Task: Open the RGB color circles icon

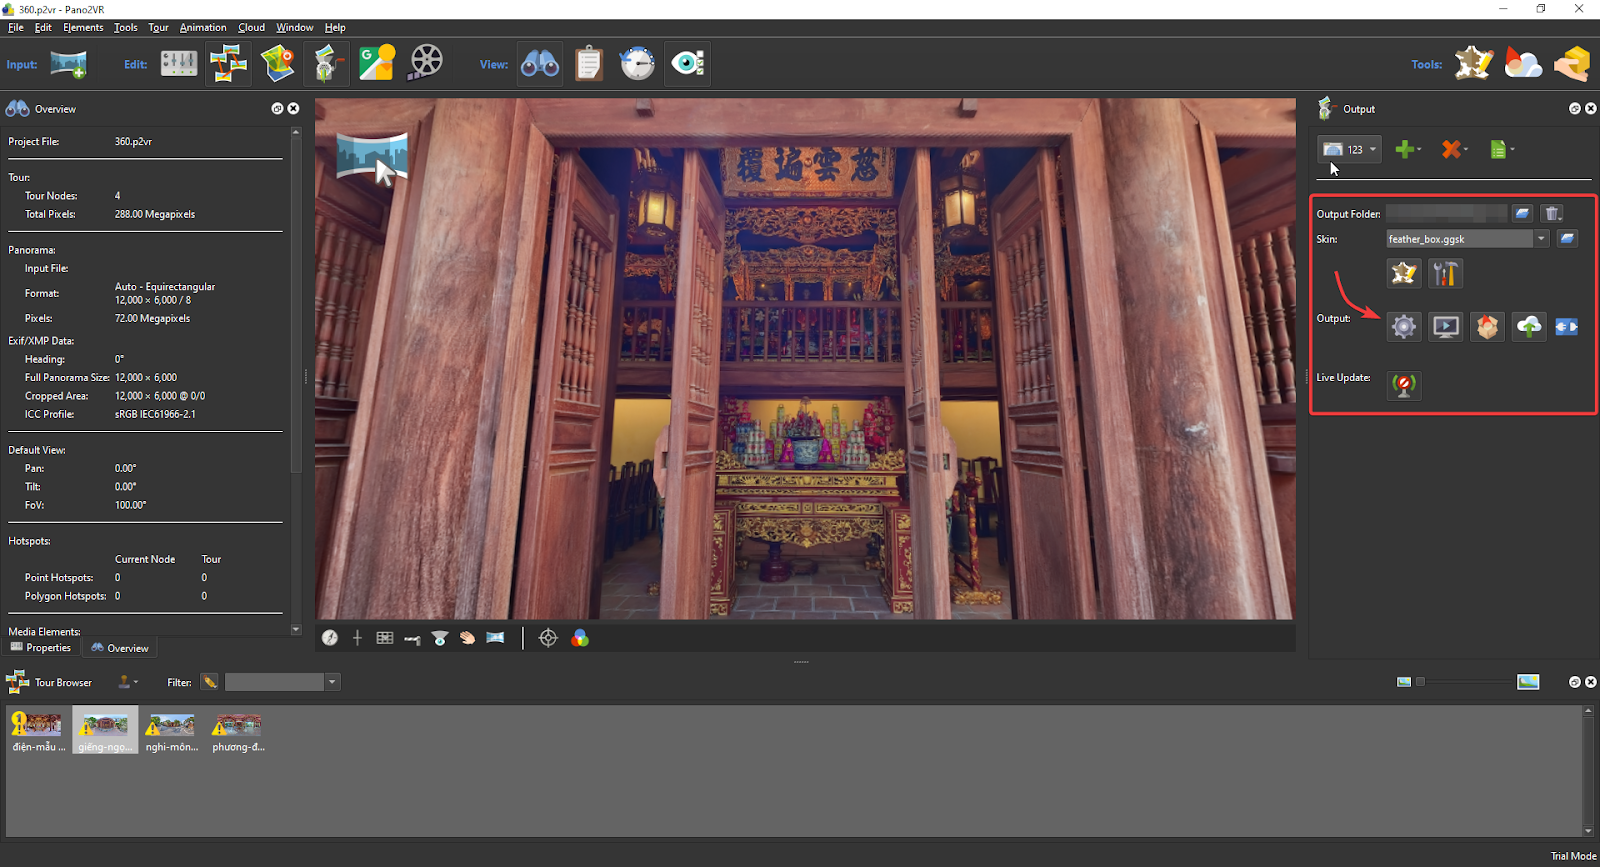Action: [x=580, y=638]
